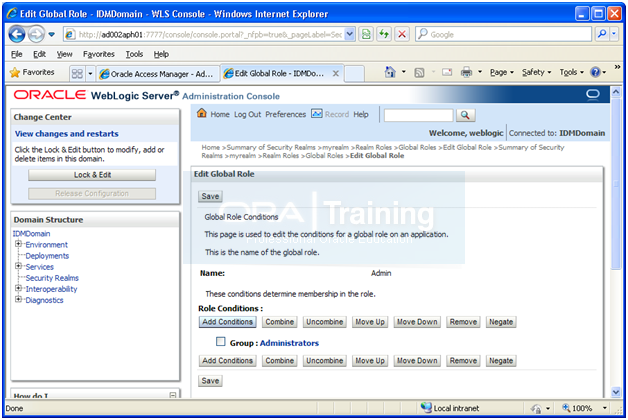The image size is (628, 420).
Task: Open the Favorites menu
Action: [99, 54]
